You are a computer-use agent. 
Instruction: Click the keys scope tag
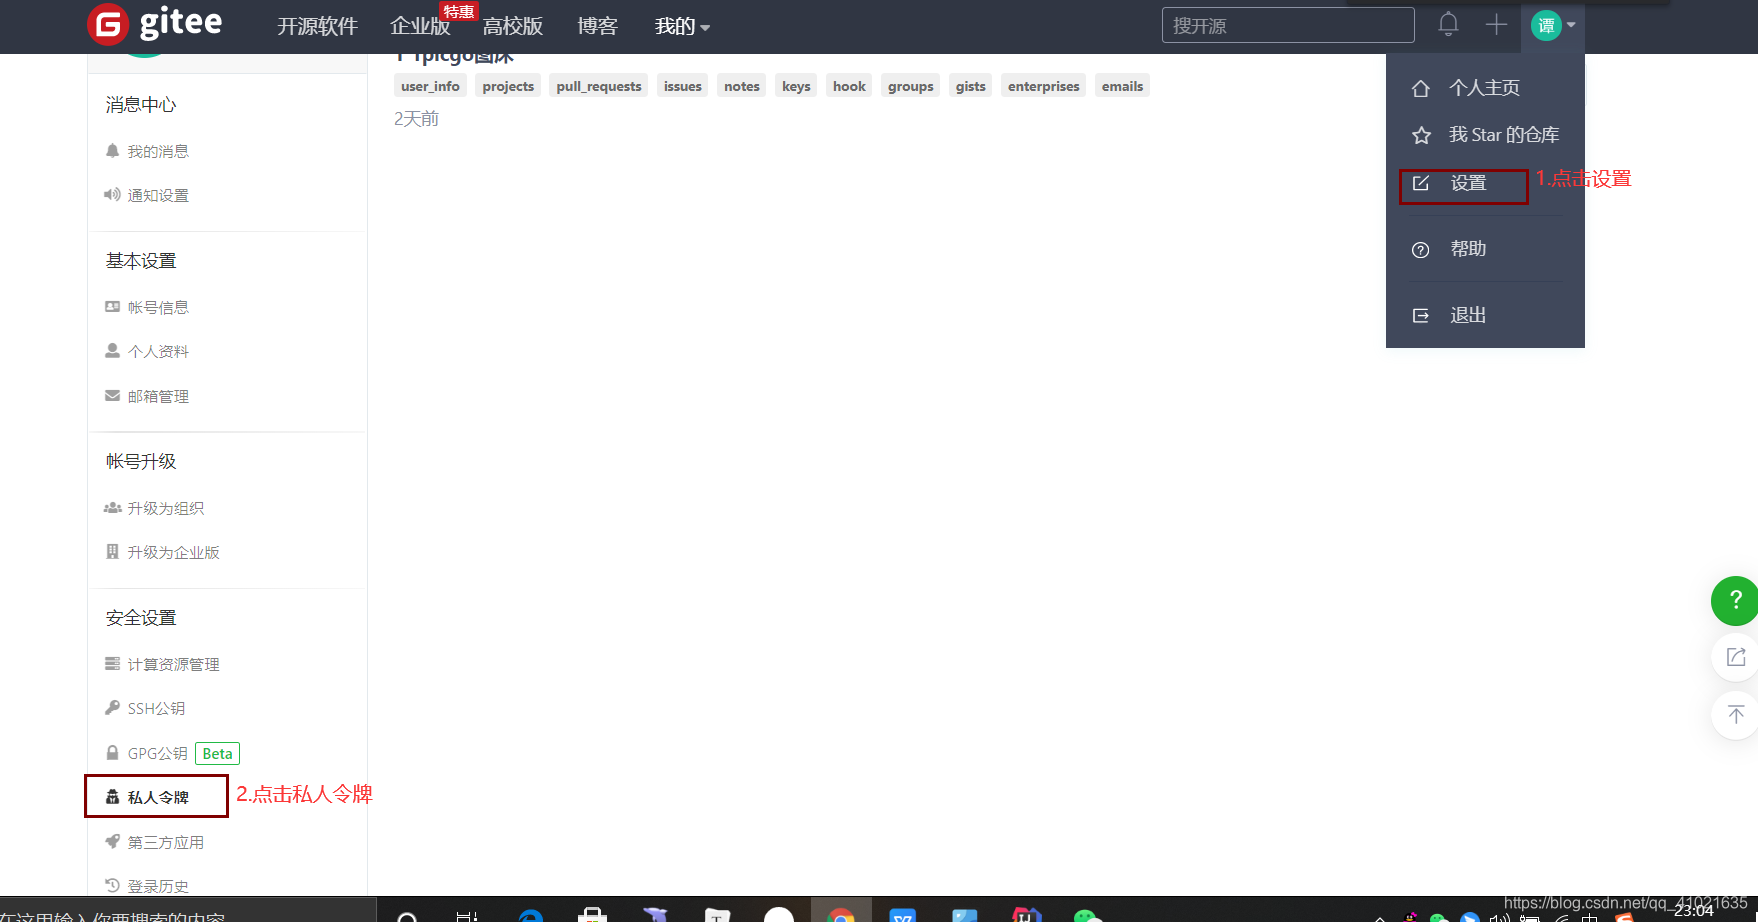(796, 86)
